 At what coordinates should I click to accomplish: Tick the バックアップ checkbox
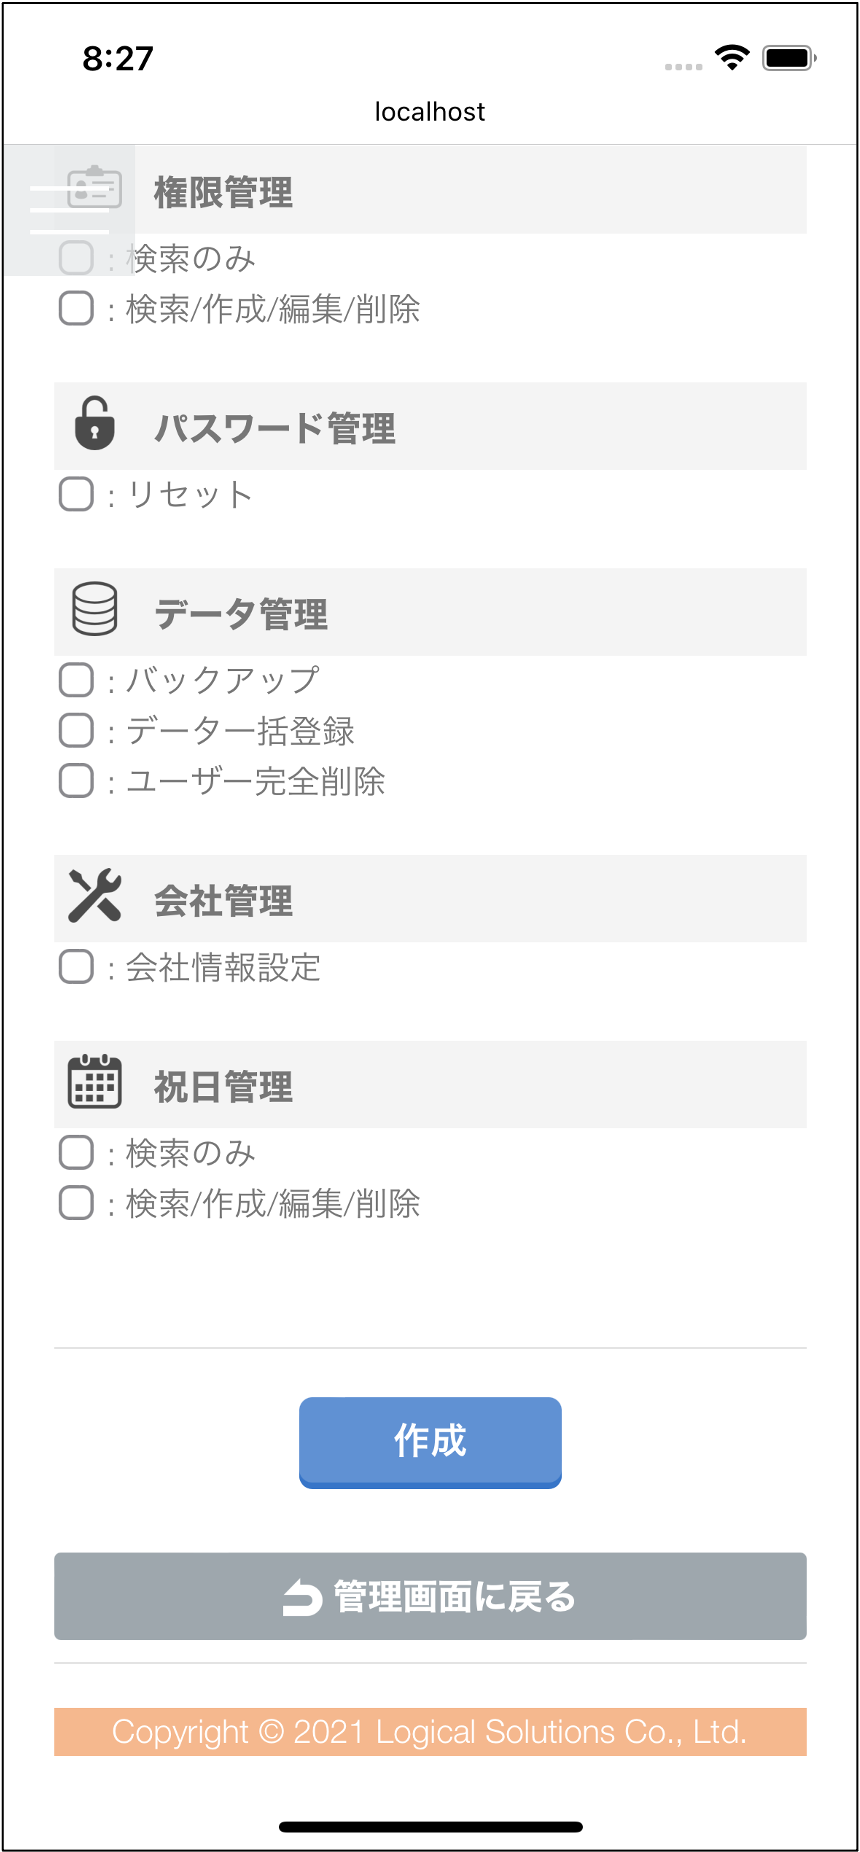tap(77, 680)
